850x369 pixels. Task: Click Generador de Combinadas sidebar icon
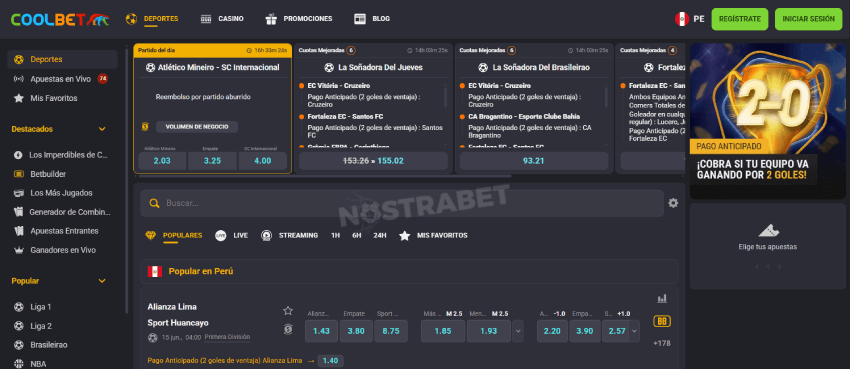click(19, 212)
